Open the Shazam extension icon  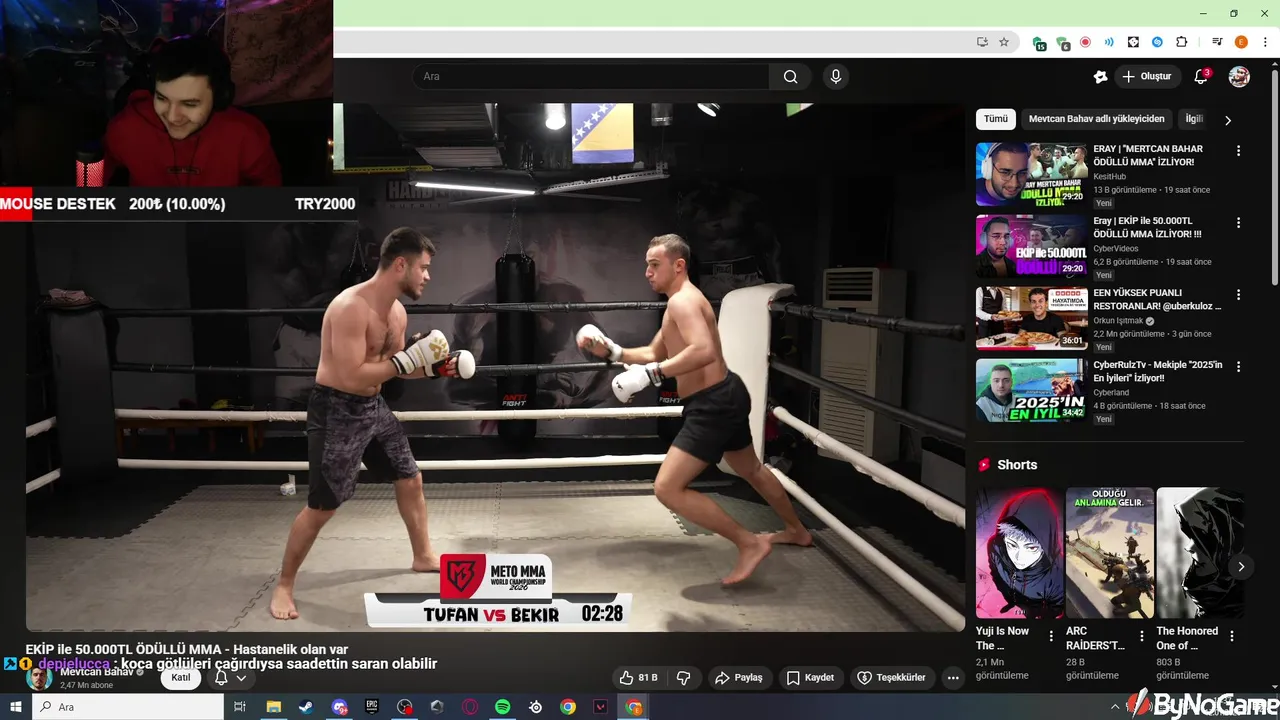coord(1157,42)
